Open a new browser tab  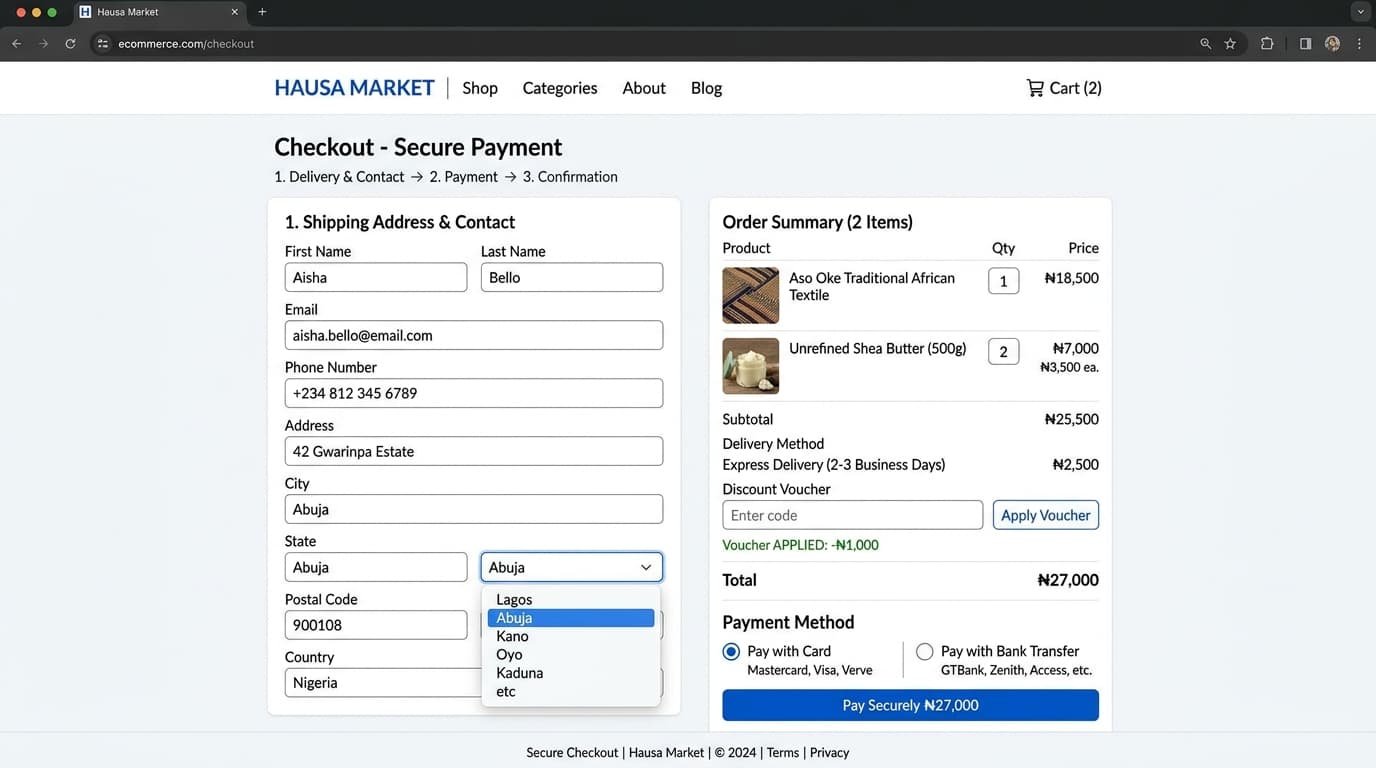tap(262, 12)
